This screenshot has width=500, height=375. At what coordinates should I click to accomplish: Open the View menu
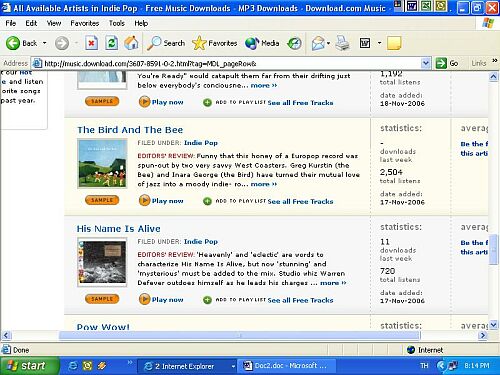pyautogui.click(x=54, y=23)
